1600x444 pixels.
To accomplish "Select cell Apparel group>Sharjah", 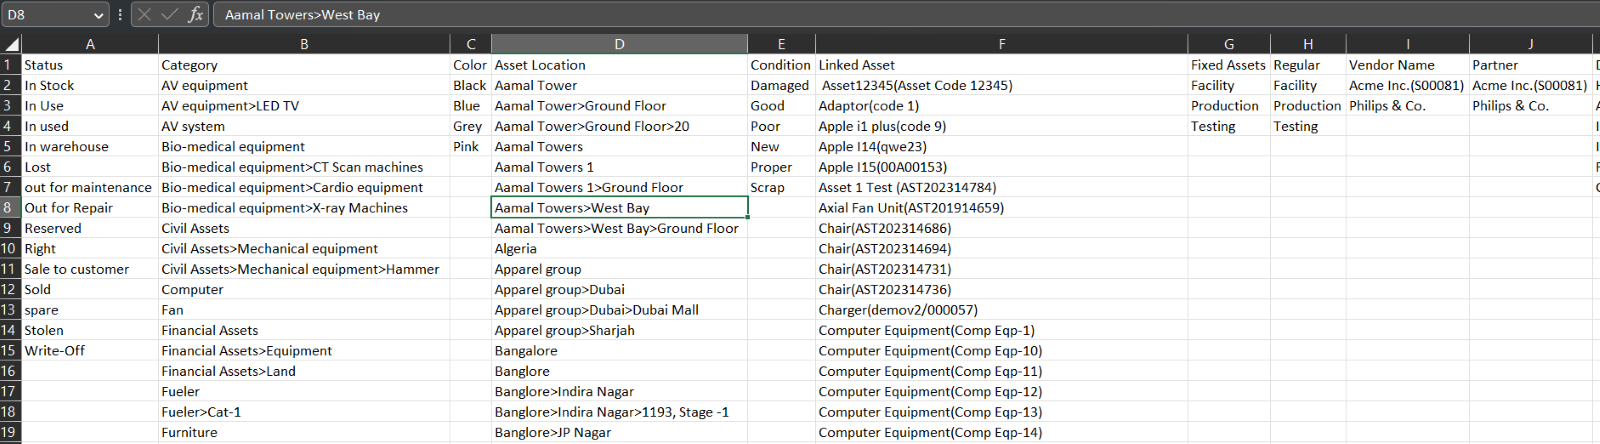I will (619, 330).
